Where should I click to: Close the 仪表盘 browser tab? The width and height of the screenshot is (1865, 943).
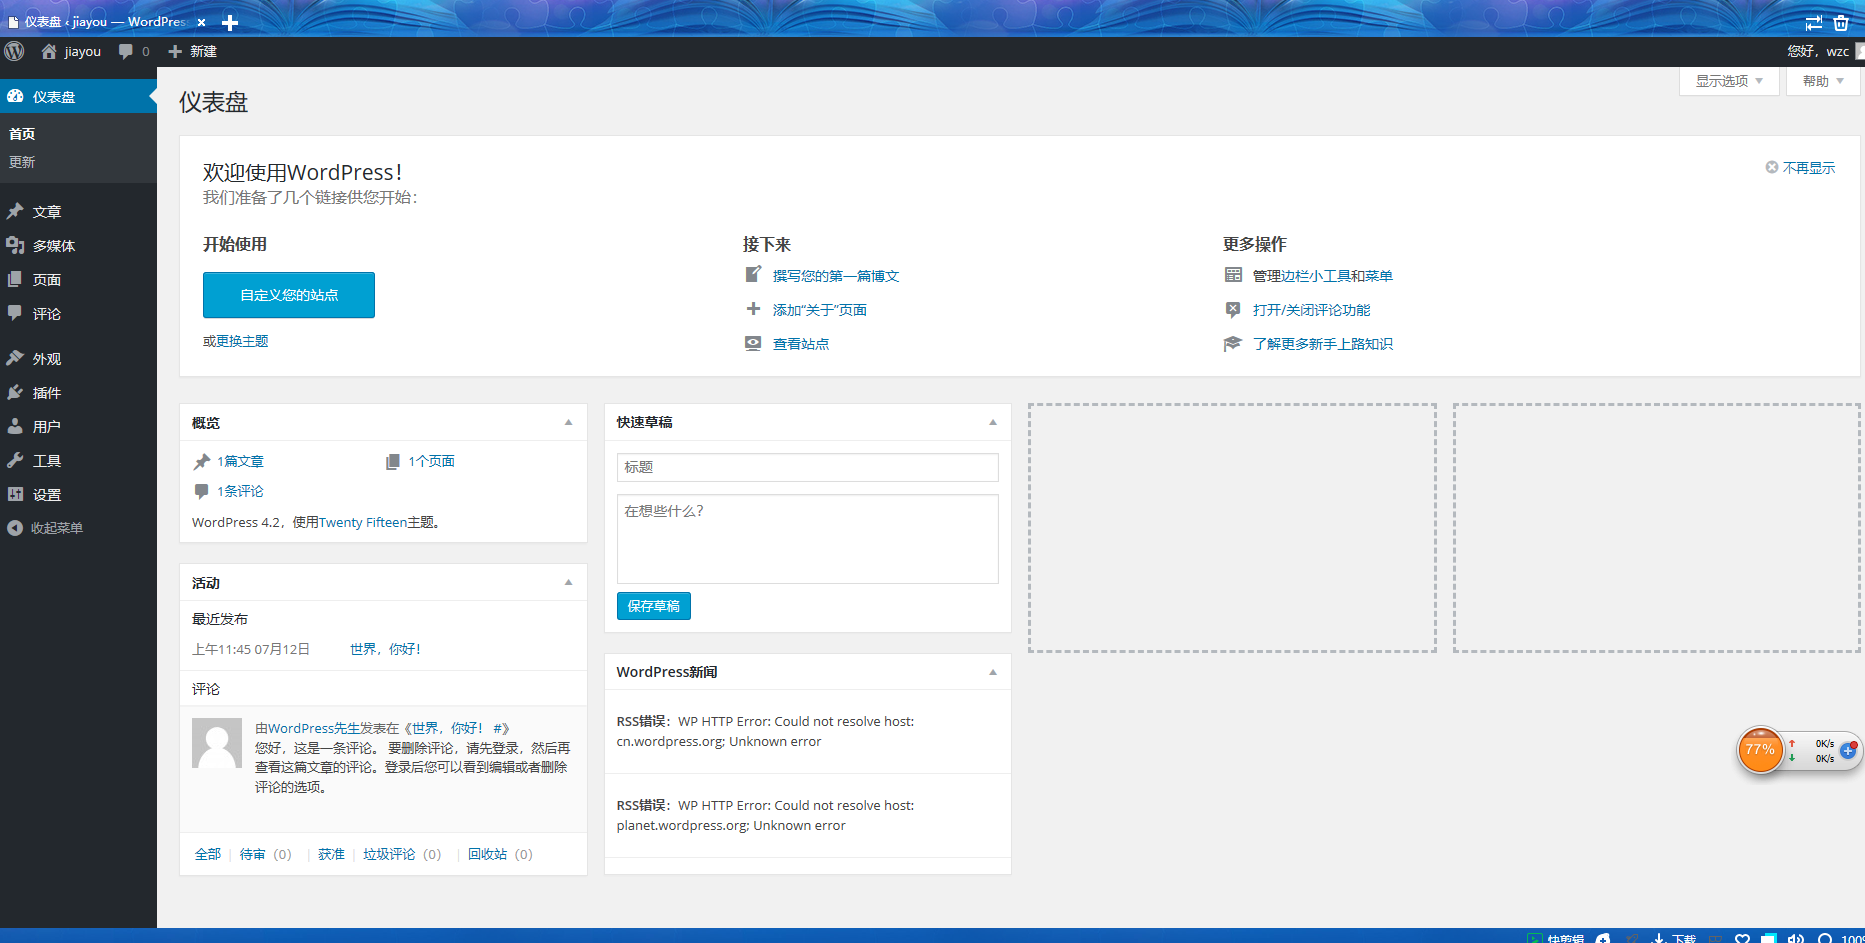tap(201, 22)
